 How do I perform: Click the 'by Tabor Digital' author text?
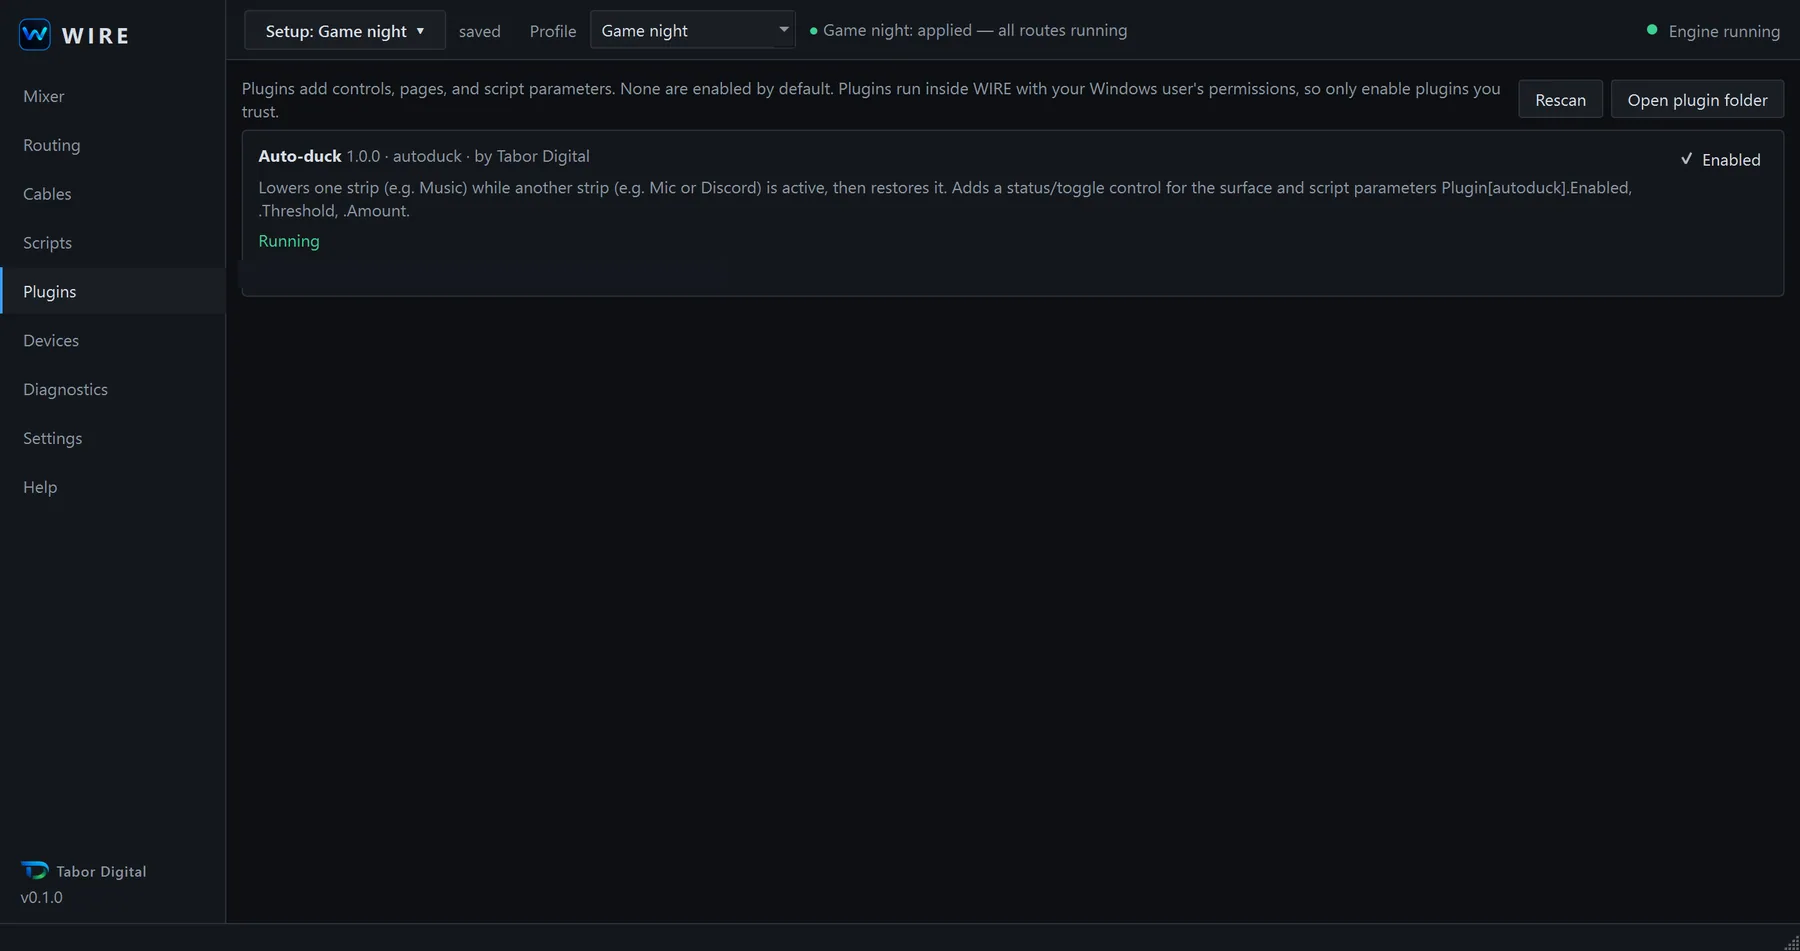(532, 156)
